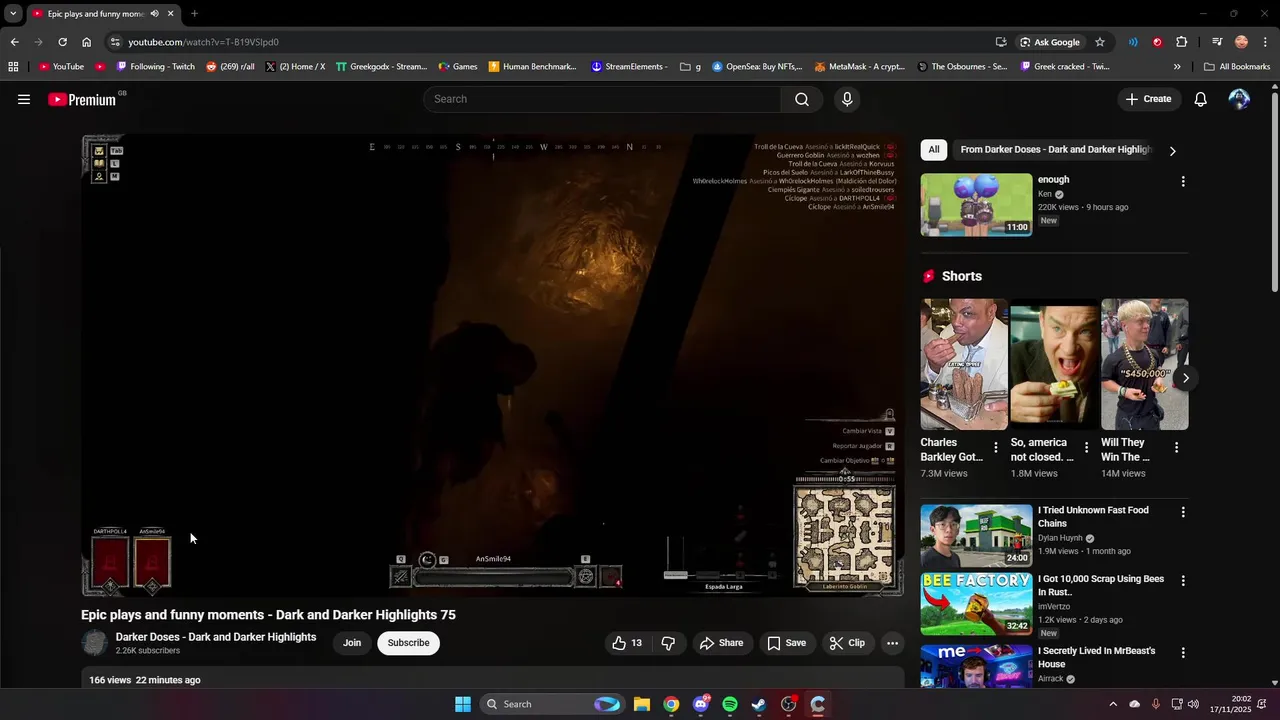Open a new browser tab
Image resolution: width=1280 pixels, height=720 pixels.
194,14
